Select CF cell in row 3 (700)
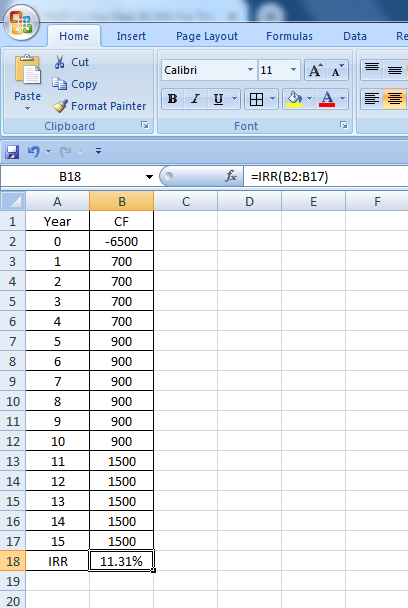The image size is (408, 608). [121, 261]
